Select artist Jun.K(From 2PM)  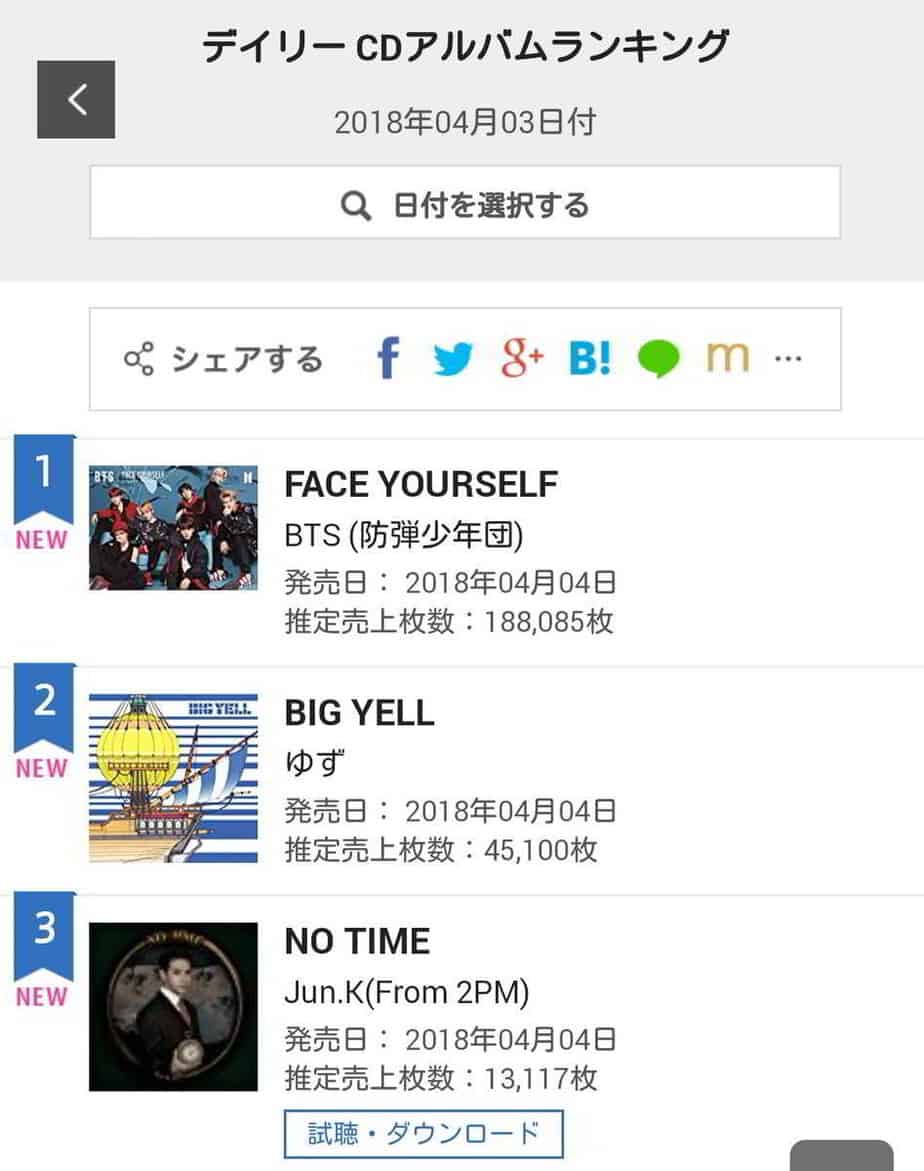(x=407, y=992)
